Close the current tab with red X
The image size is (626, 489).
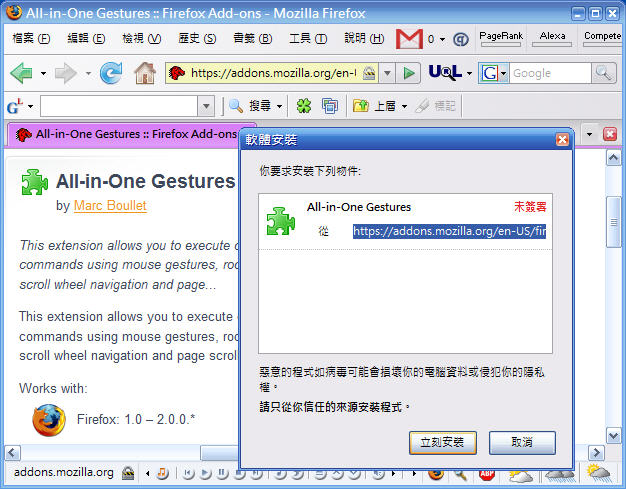610,134
